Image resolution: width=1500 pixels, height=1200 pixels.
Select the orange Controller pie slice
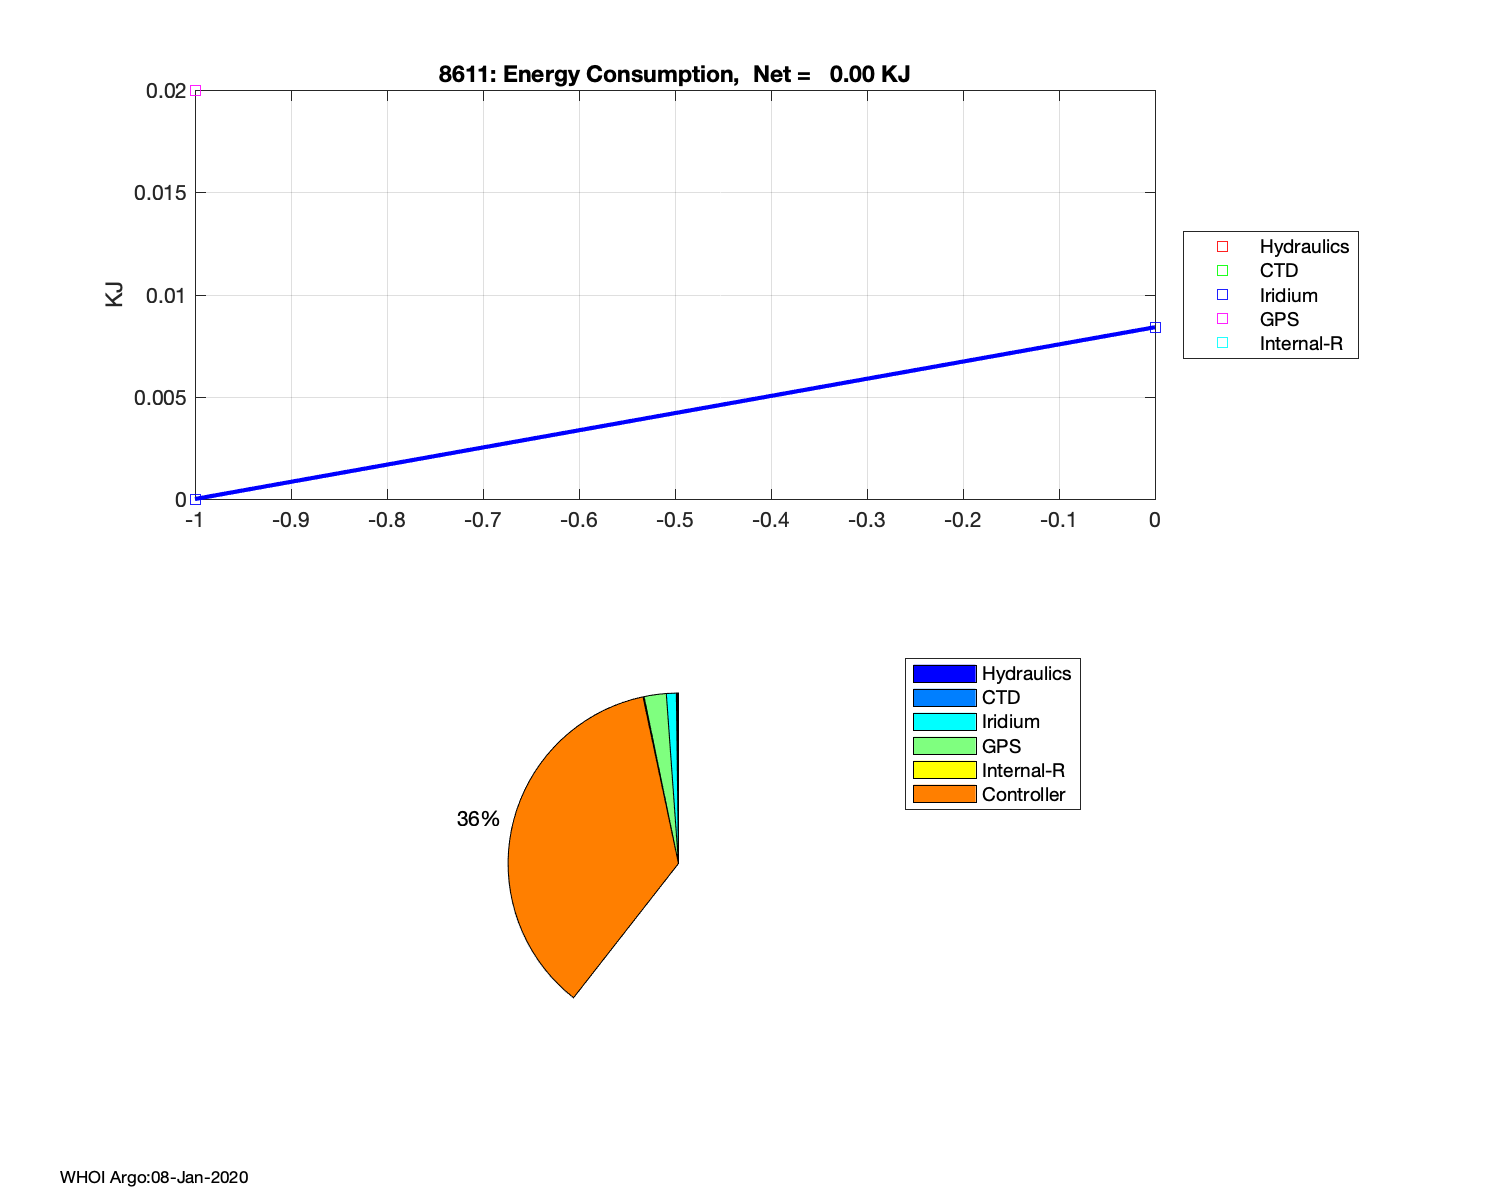tap(590, 850)
